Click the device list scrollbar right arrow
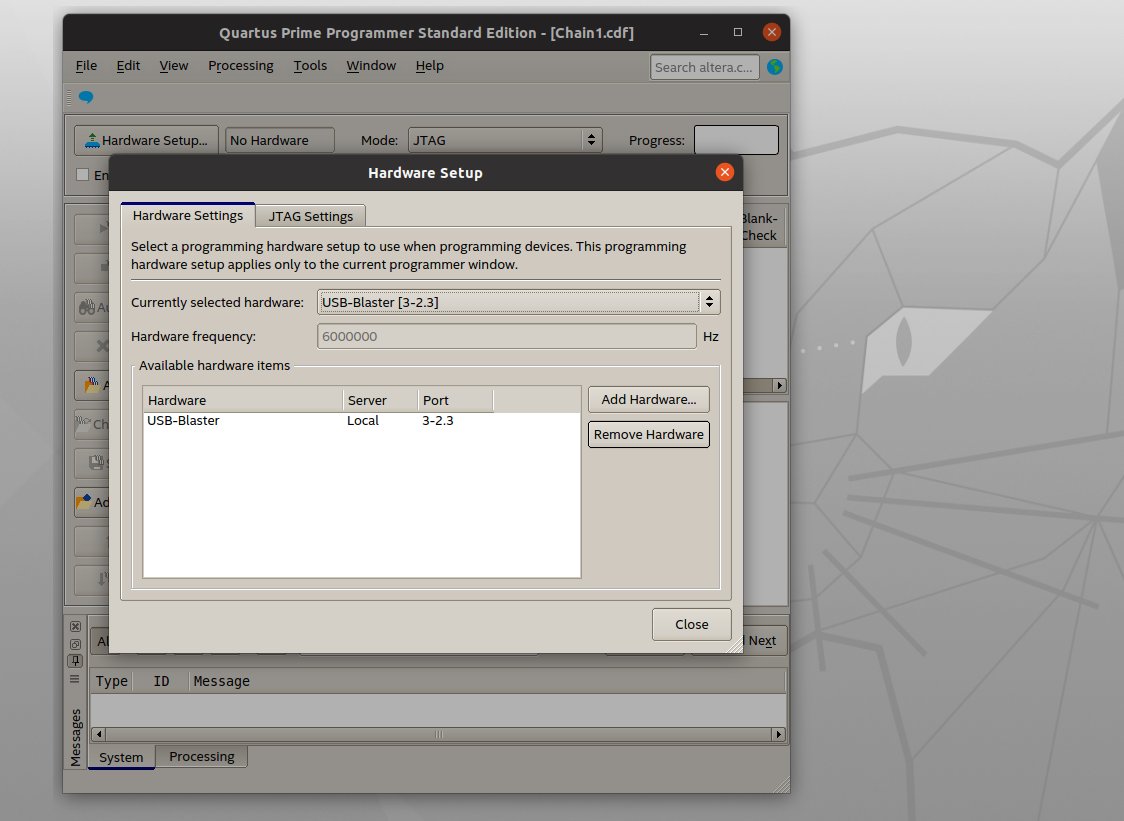The width and height of the screenshot is (1124, 821). click(779, 385)
